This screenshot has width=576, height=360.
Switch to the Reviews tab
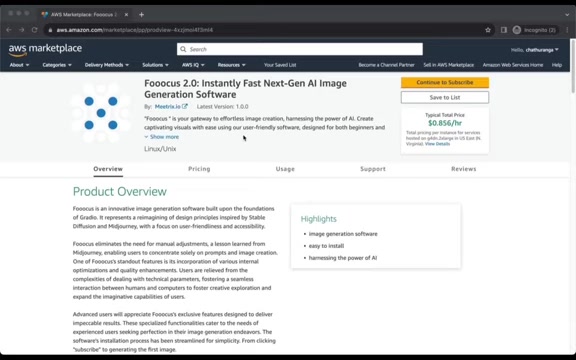(x=464, y=169)
